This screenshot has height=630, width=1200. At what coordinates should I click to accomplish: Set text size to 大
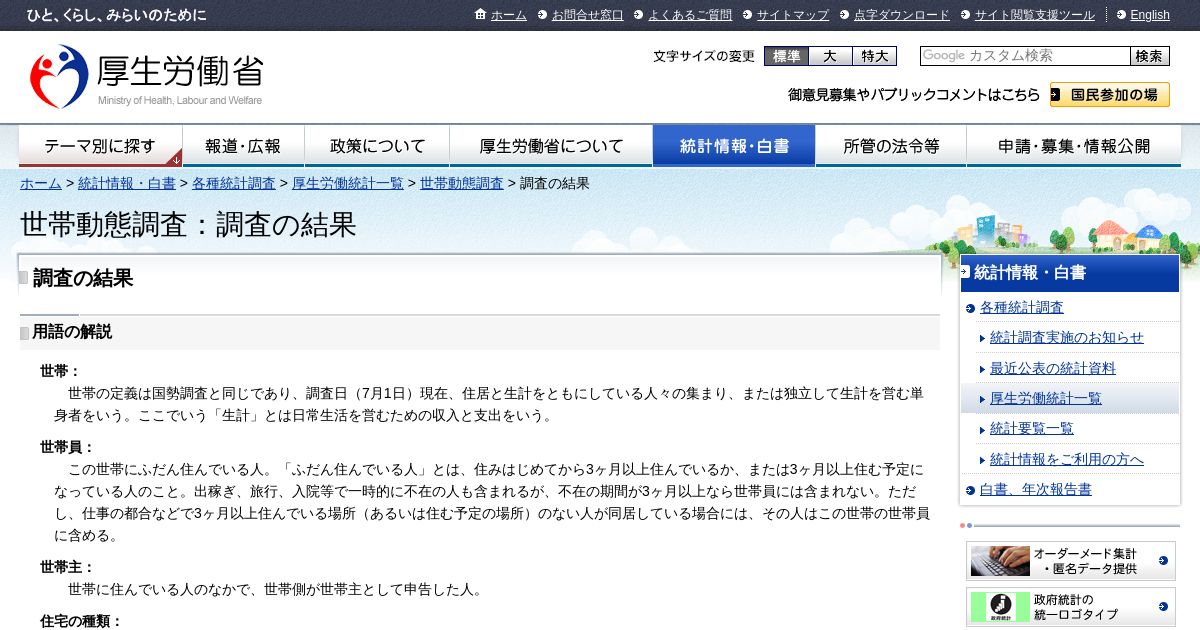[830, 56]
